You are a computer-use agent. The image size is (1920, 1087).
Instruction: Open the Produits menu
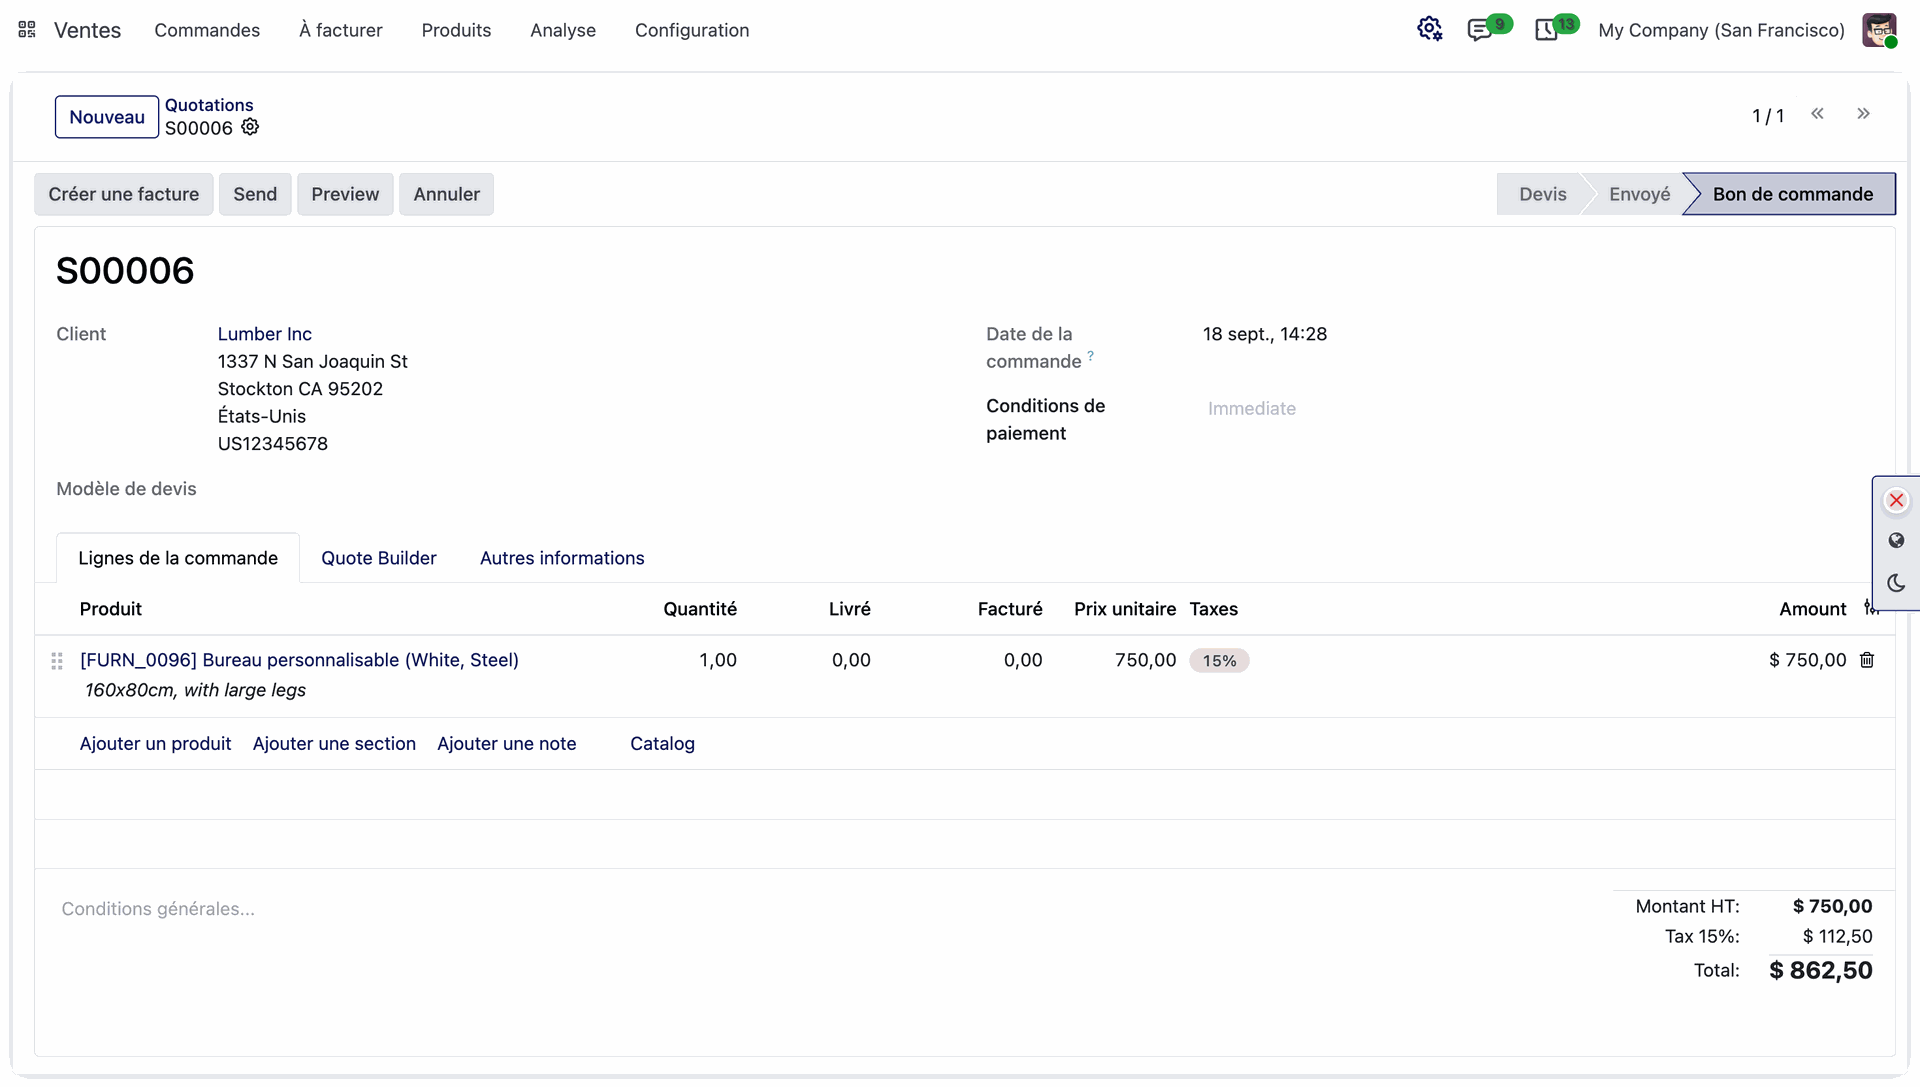456,30
